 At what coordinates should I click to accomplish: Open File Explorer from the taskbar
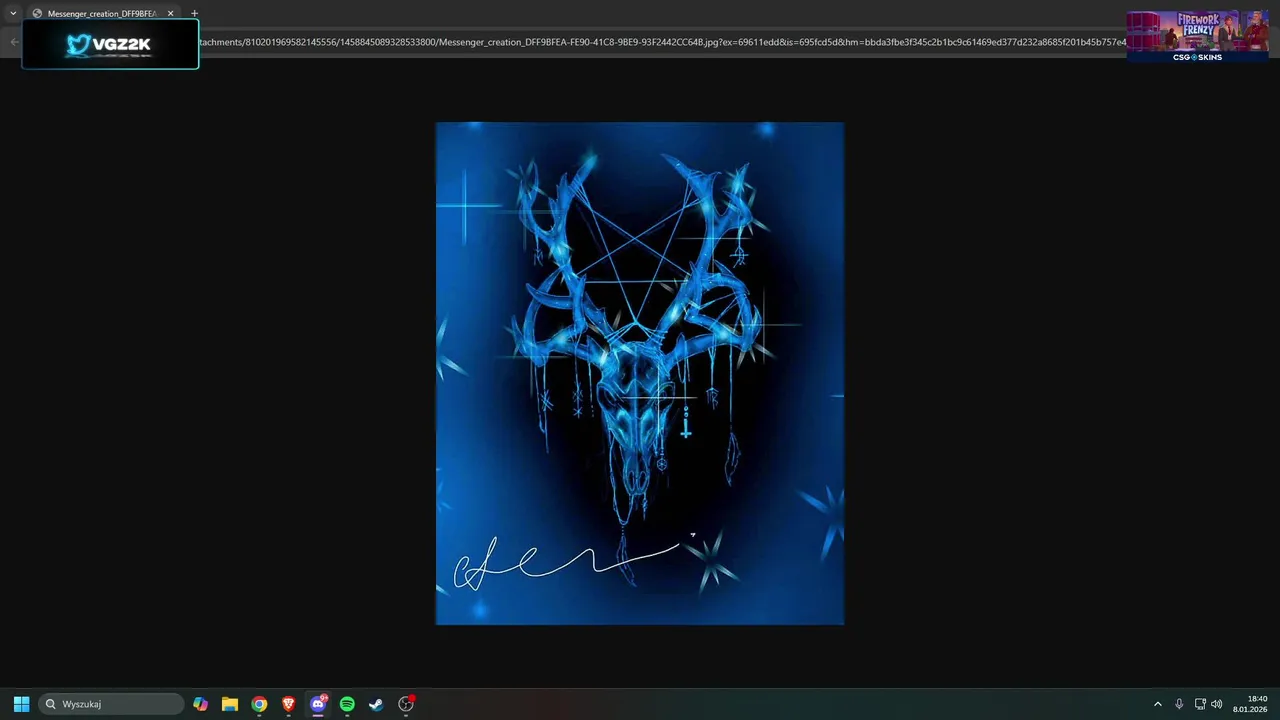[230, 704]
